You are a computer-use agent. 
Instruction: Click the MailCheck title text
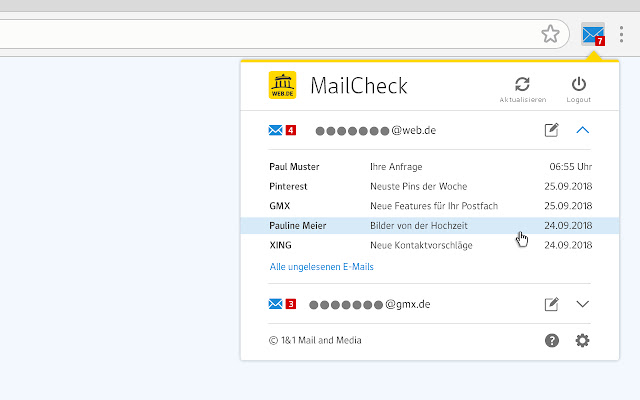359,86
